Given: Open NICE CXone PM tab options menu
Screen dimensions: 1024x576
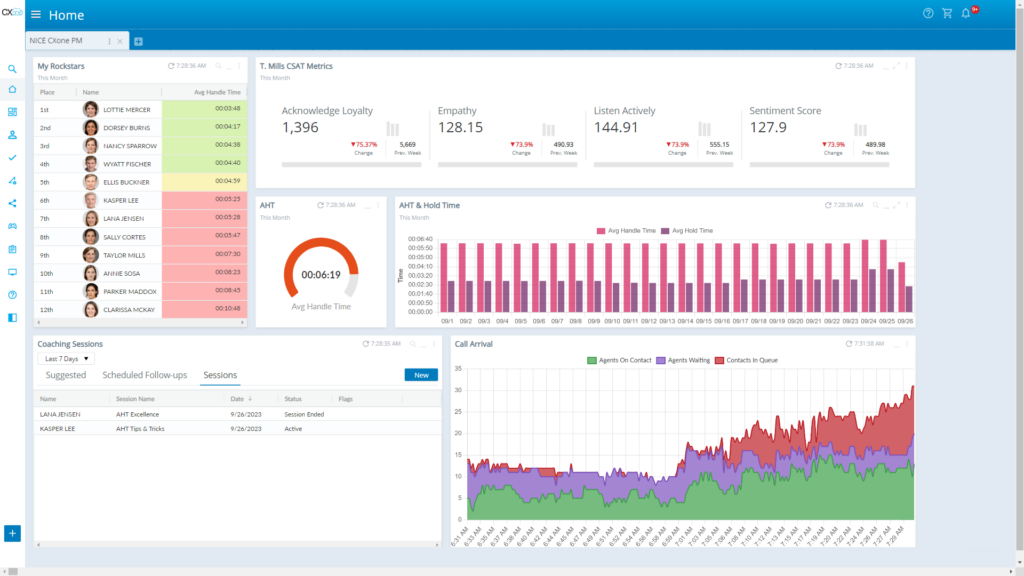Looking at the screenshot, I should point(109,41).
